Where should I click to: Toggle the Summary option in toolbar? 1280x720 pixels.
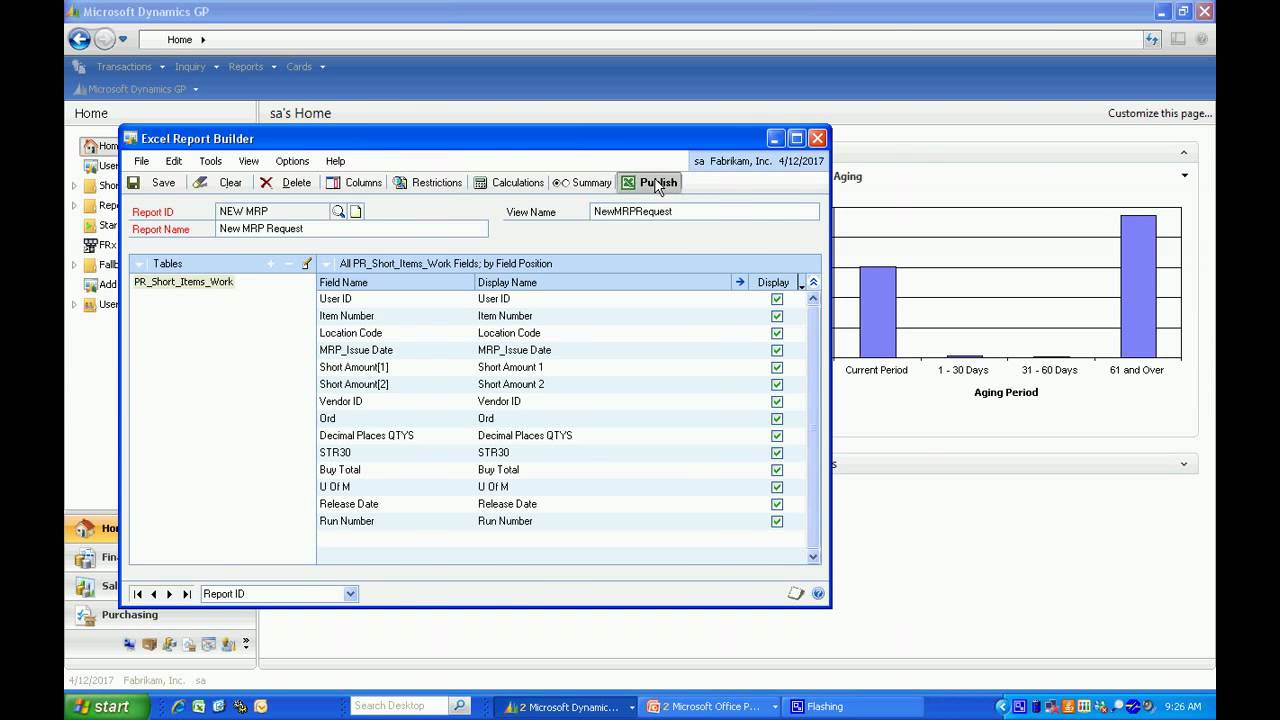click(582, 183)
